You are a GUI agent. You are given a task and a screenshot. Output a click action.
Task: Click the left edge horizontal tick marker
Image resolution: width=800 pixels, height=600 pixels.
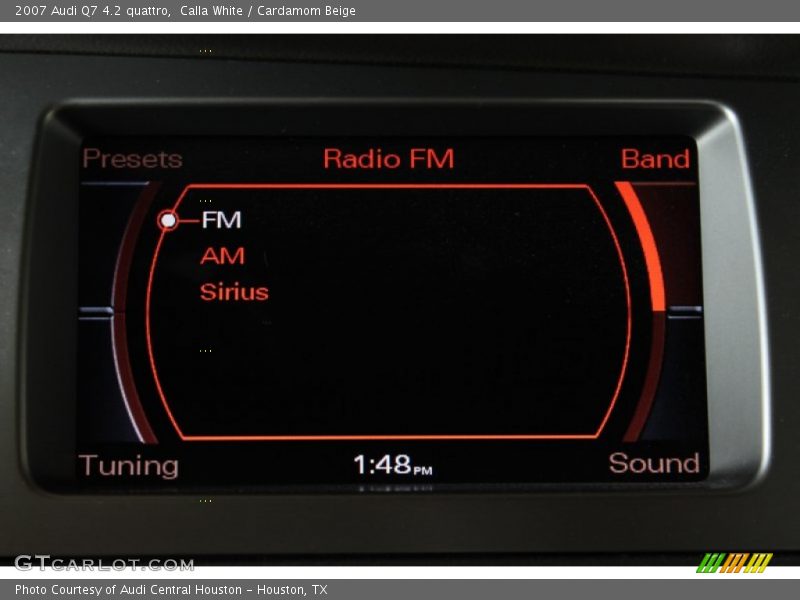pos(96,313)
